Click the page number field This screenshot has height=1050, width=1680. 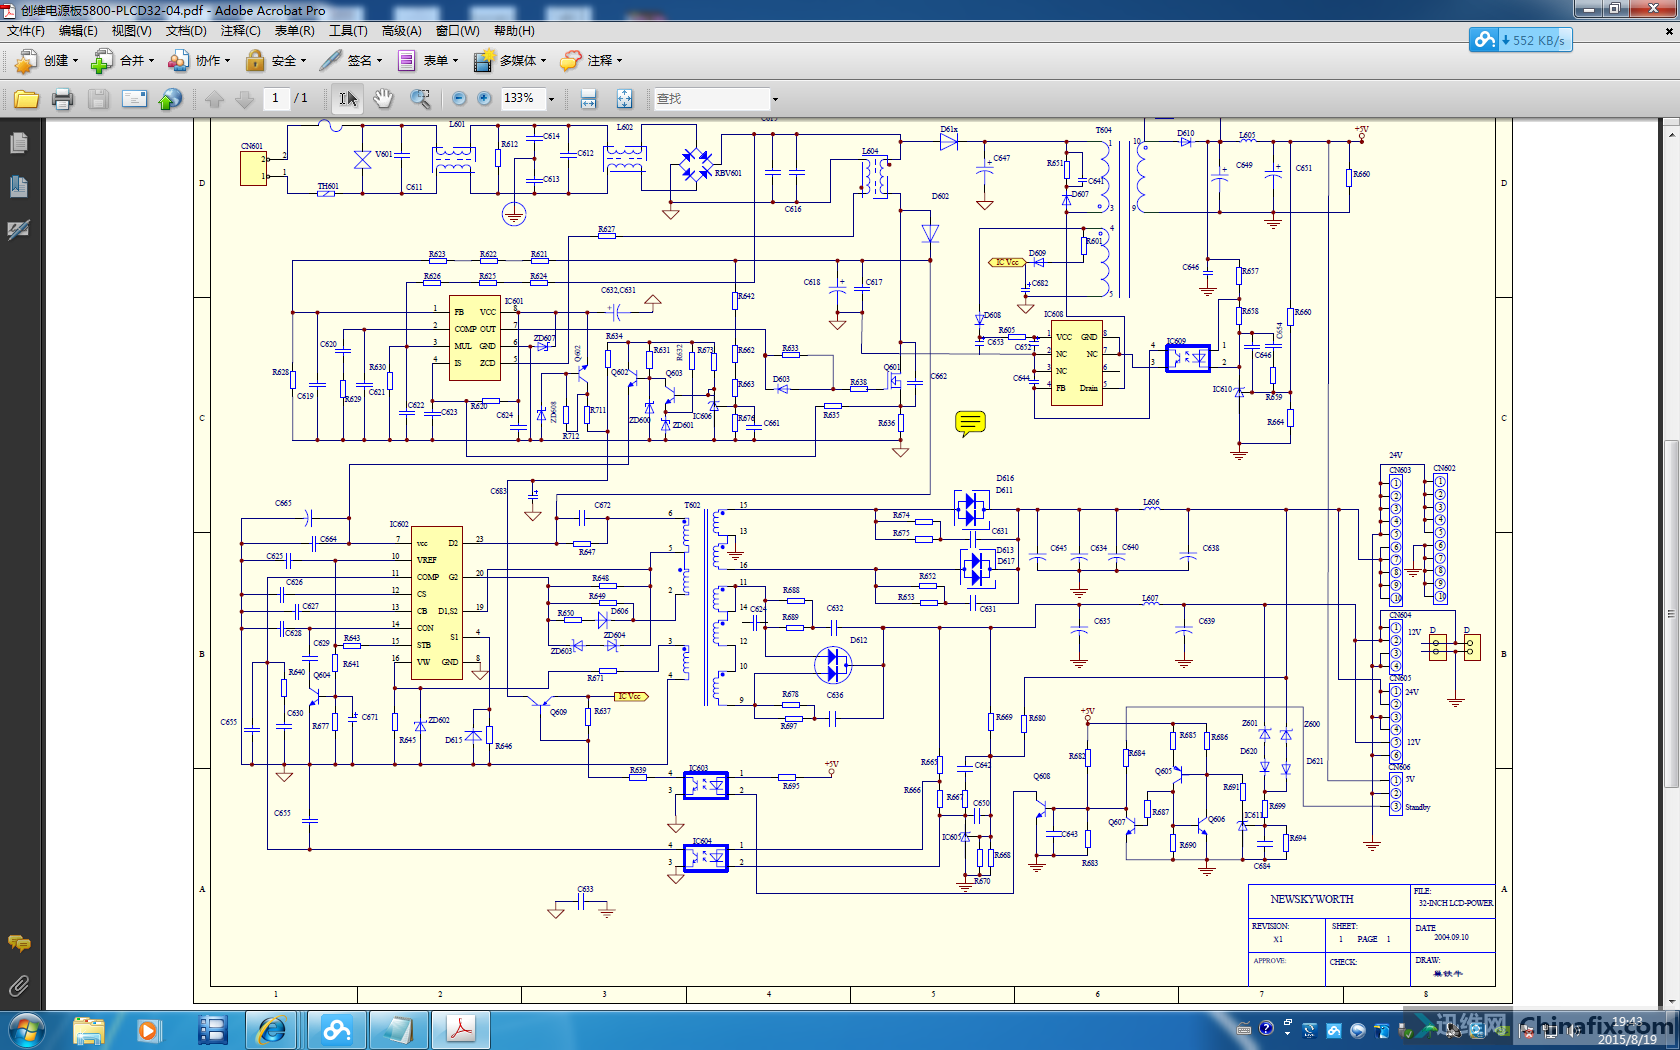275,98
